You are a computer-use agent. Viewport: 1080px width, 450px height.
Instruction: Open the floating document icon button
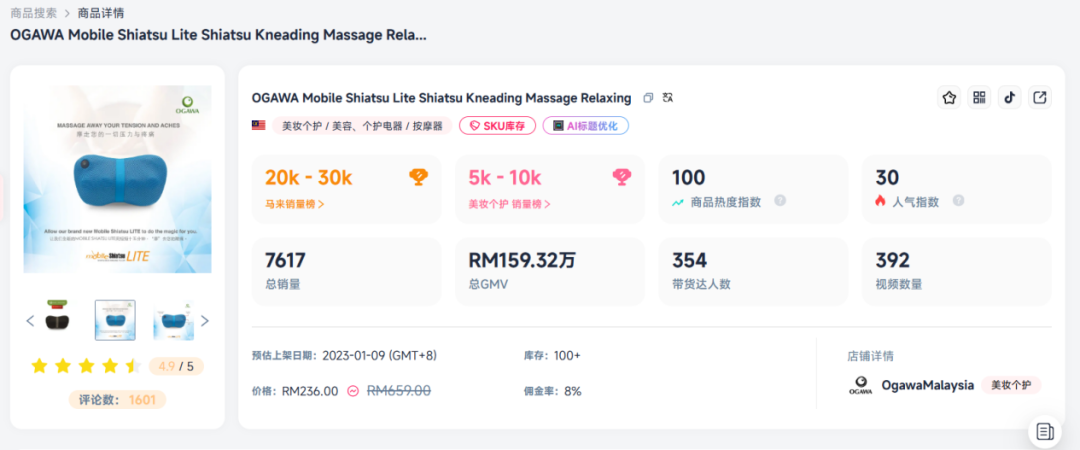coord(1045,432)
